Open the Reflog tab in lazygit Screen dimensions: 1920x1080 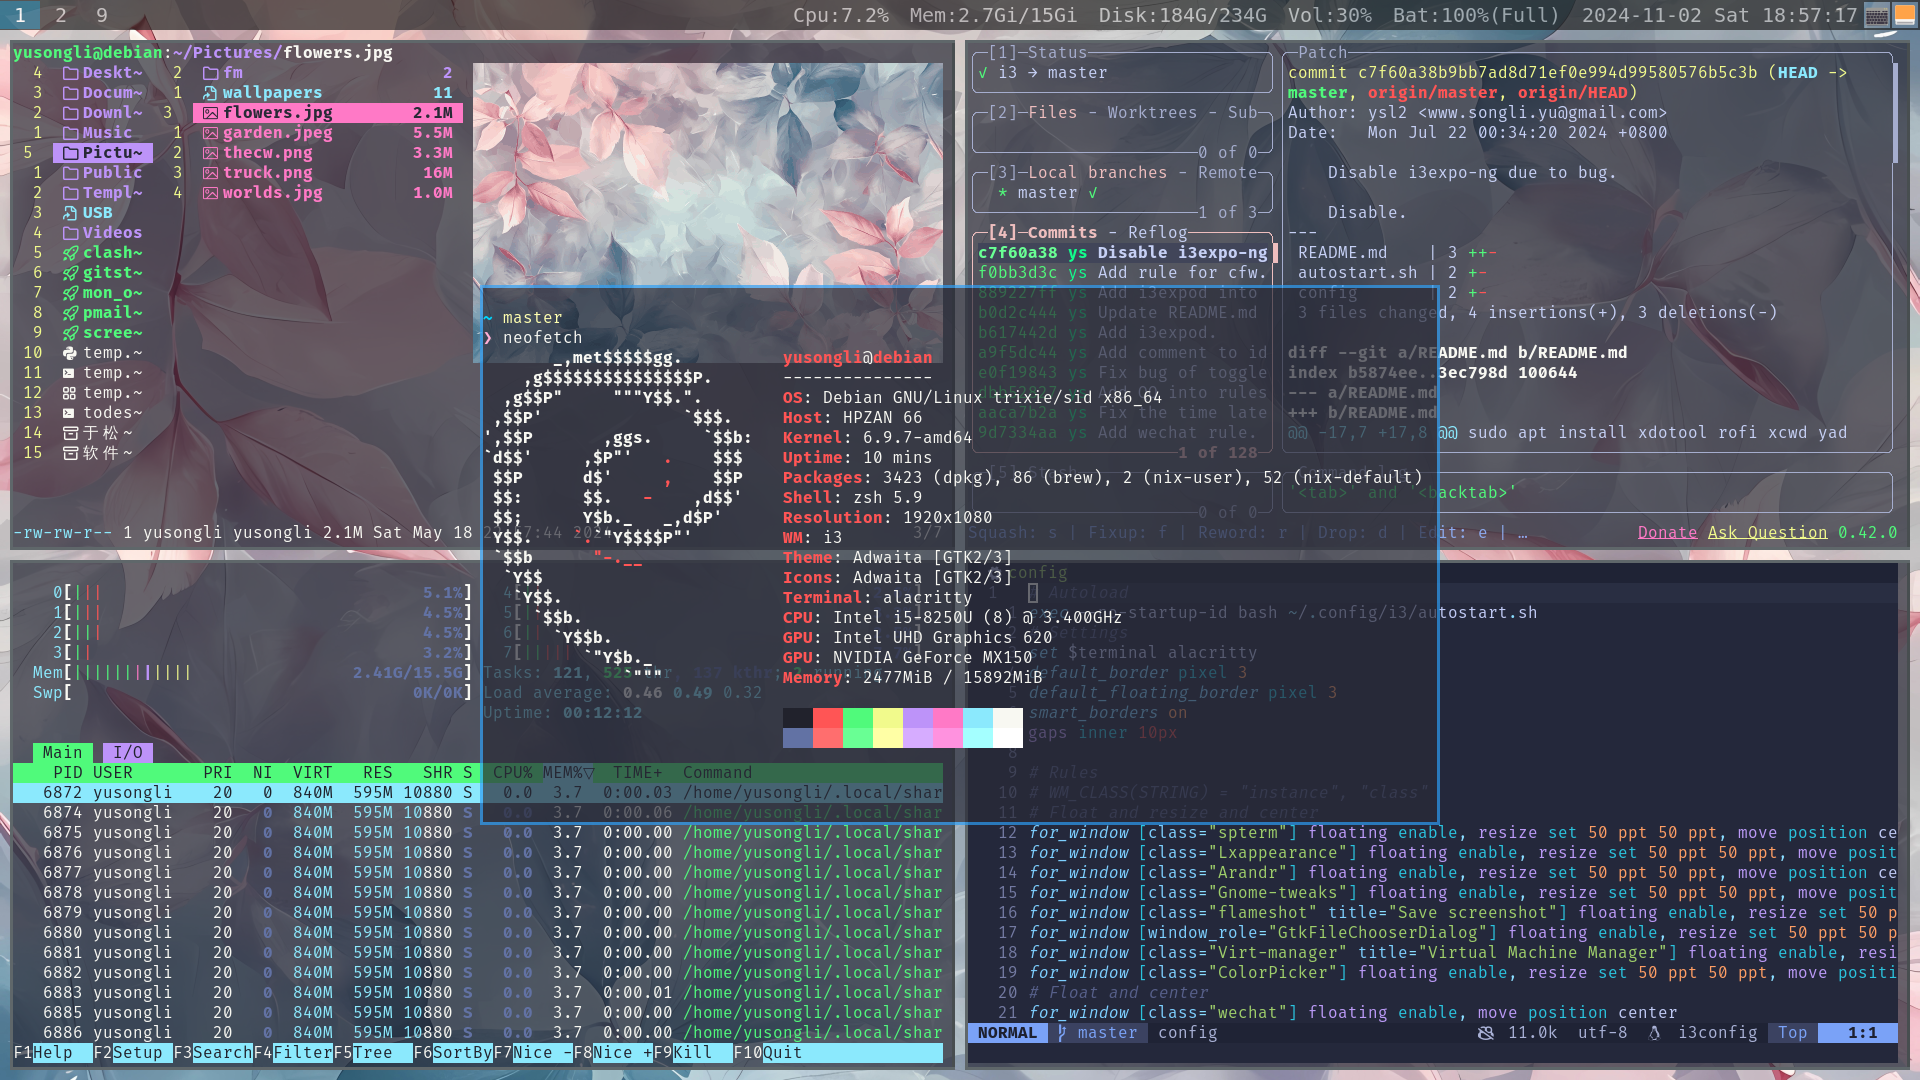(x=1157, y=233)
